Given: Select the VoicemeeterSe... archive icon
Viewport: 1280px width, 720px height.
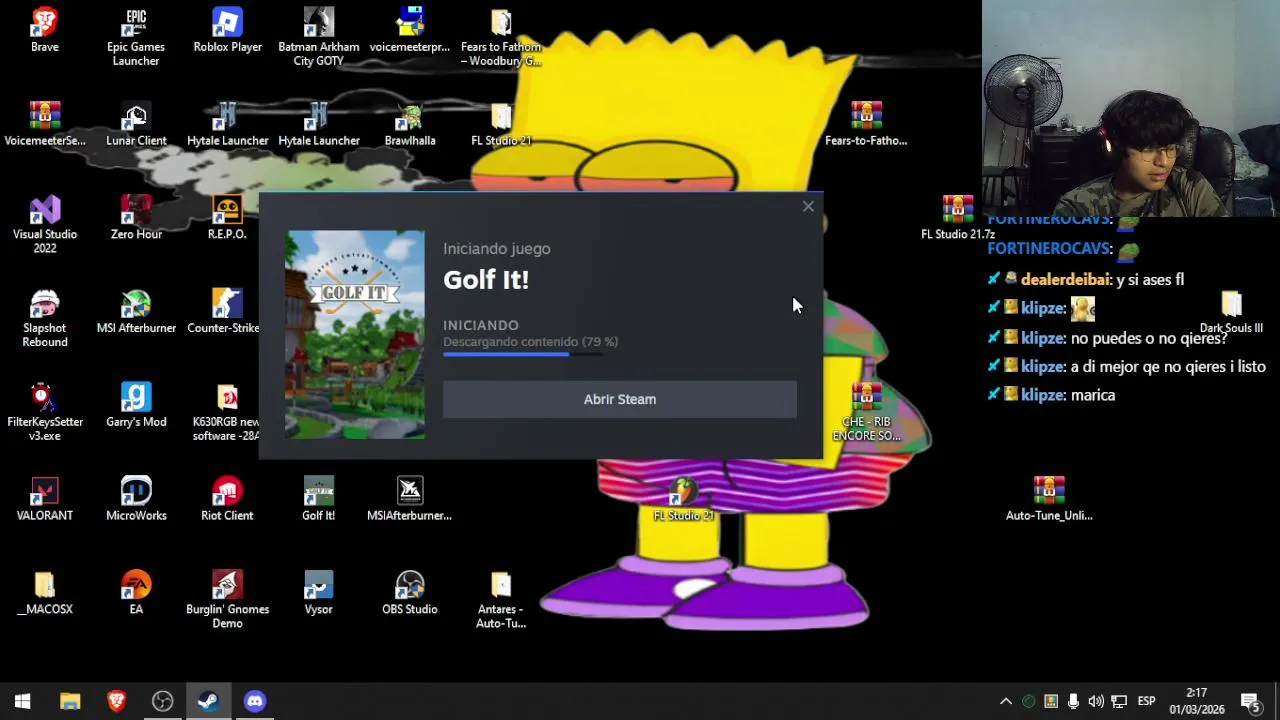Looking at the screenshot, I should 45,125.
